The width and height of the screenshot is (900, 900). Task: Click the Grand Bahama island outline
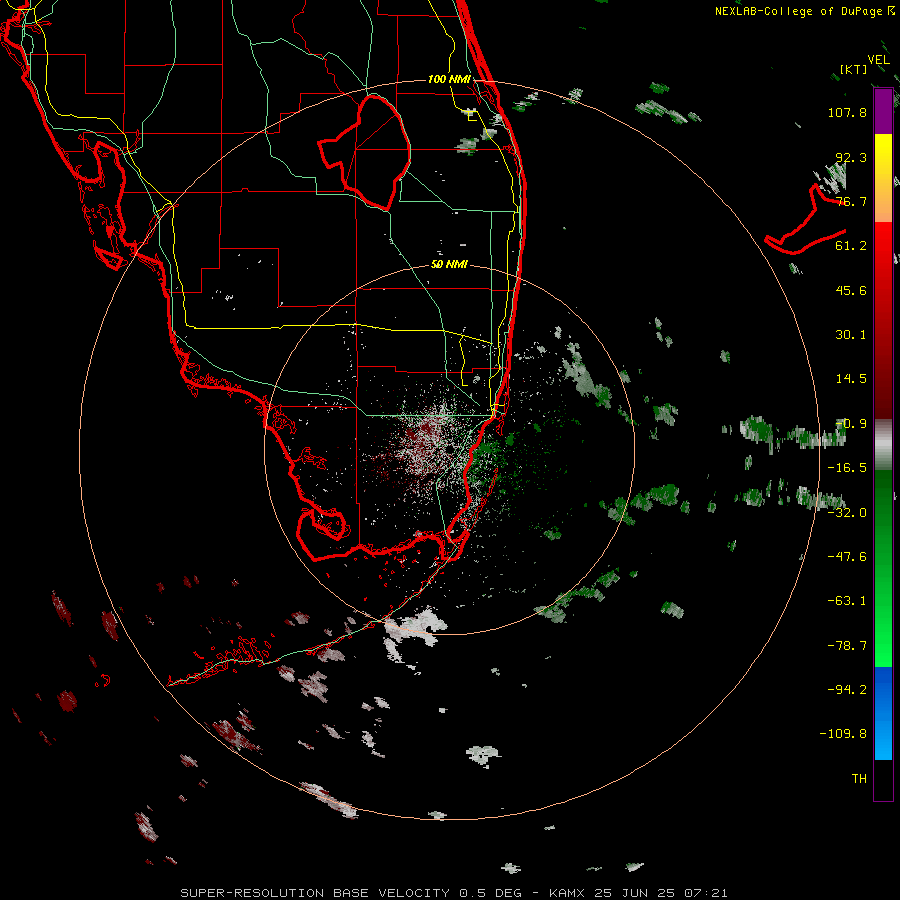(805, 219)
